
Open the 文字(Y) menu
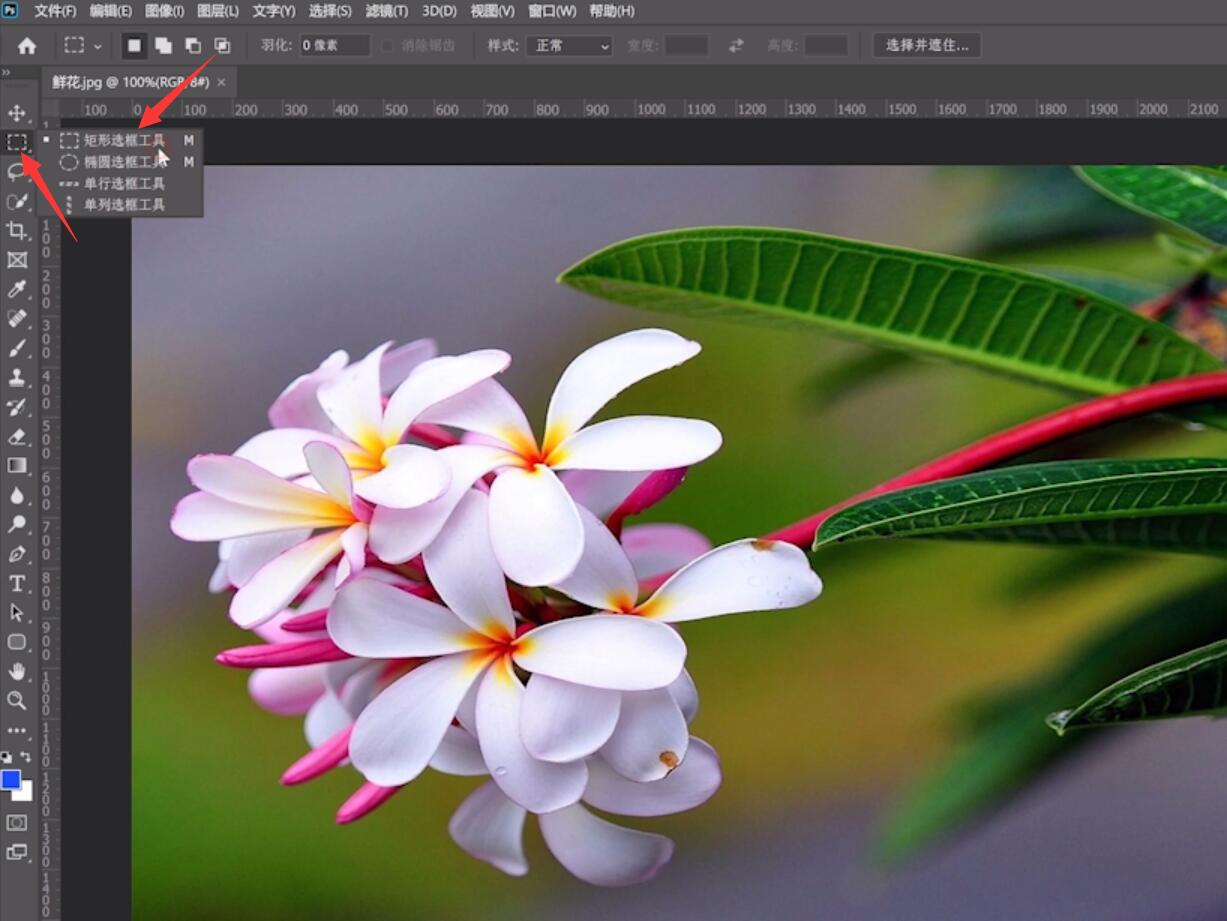click(x=274, y=11)
